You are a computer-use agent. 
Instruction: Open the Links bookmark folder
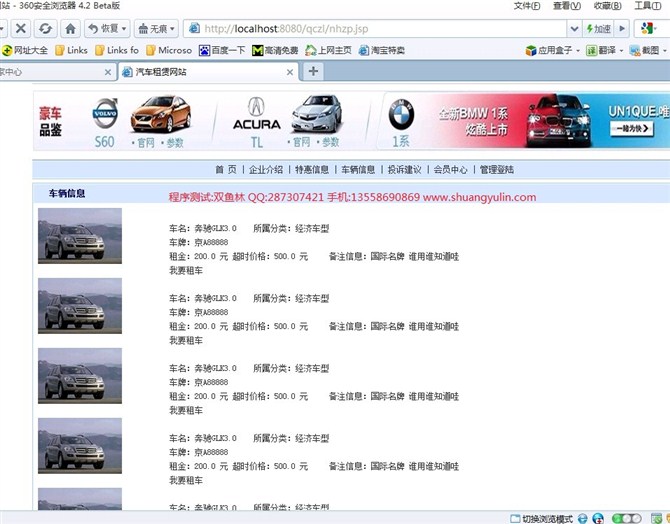tap(72, 50)
